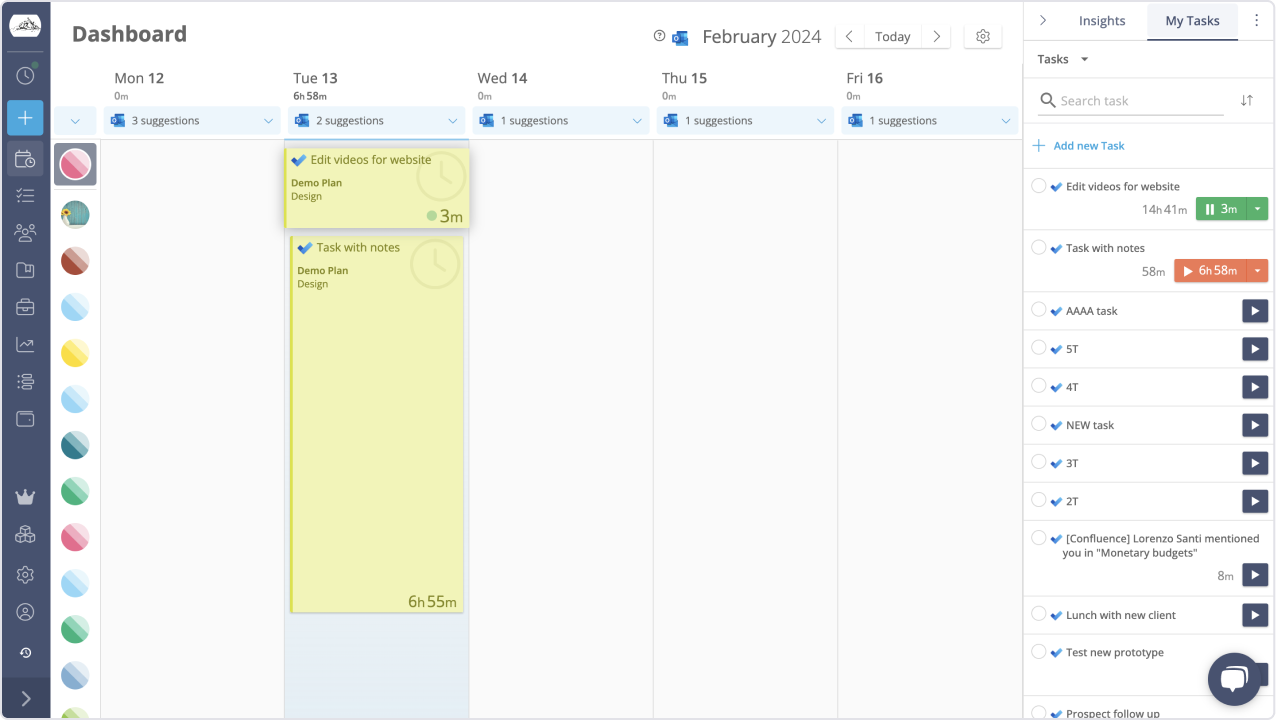The height and width of the screenshot is (720, 1276).
Task: Open the chat support bubble
Action: pyautogui.click(x=1233, y=679)
